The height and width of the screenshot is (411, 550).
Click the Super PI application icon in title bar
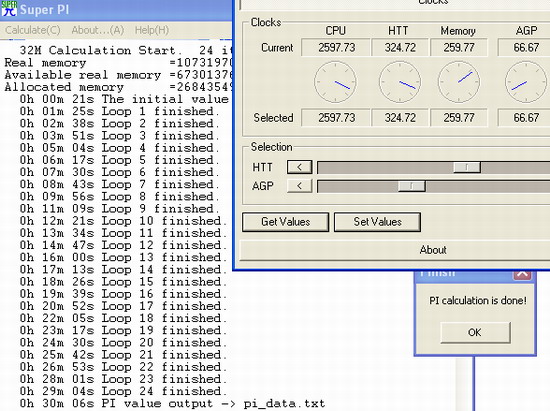pos(9,9)
